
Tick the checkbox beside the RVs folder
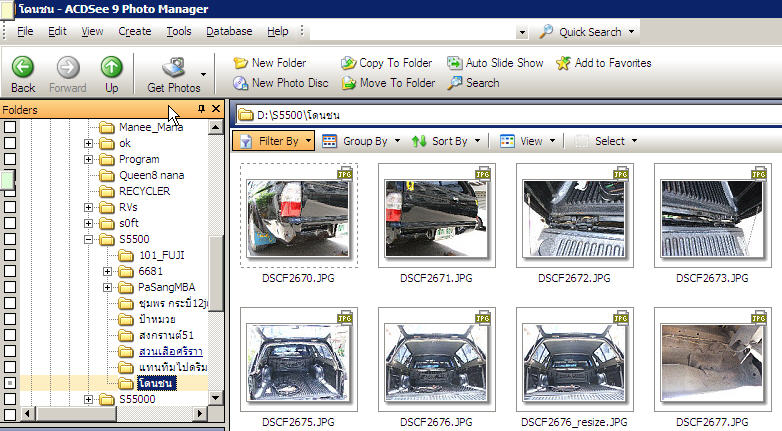click(10, 207)
